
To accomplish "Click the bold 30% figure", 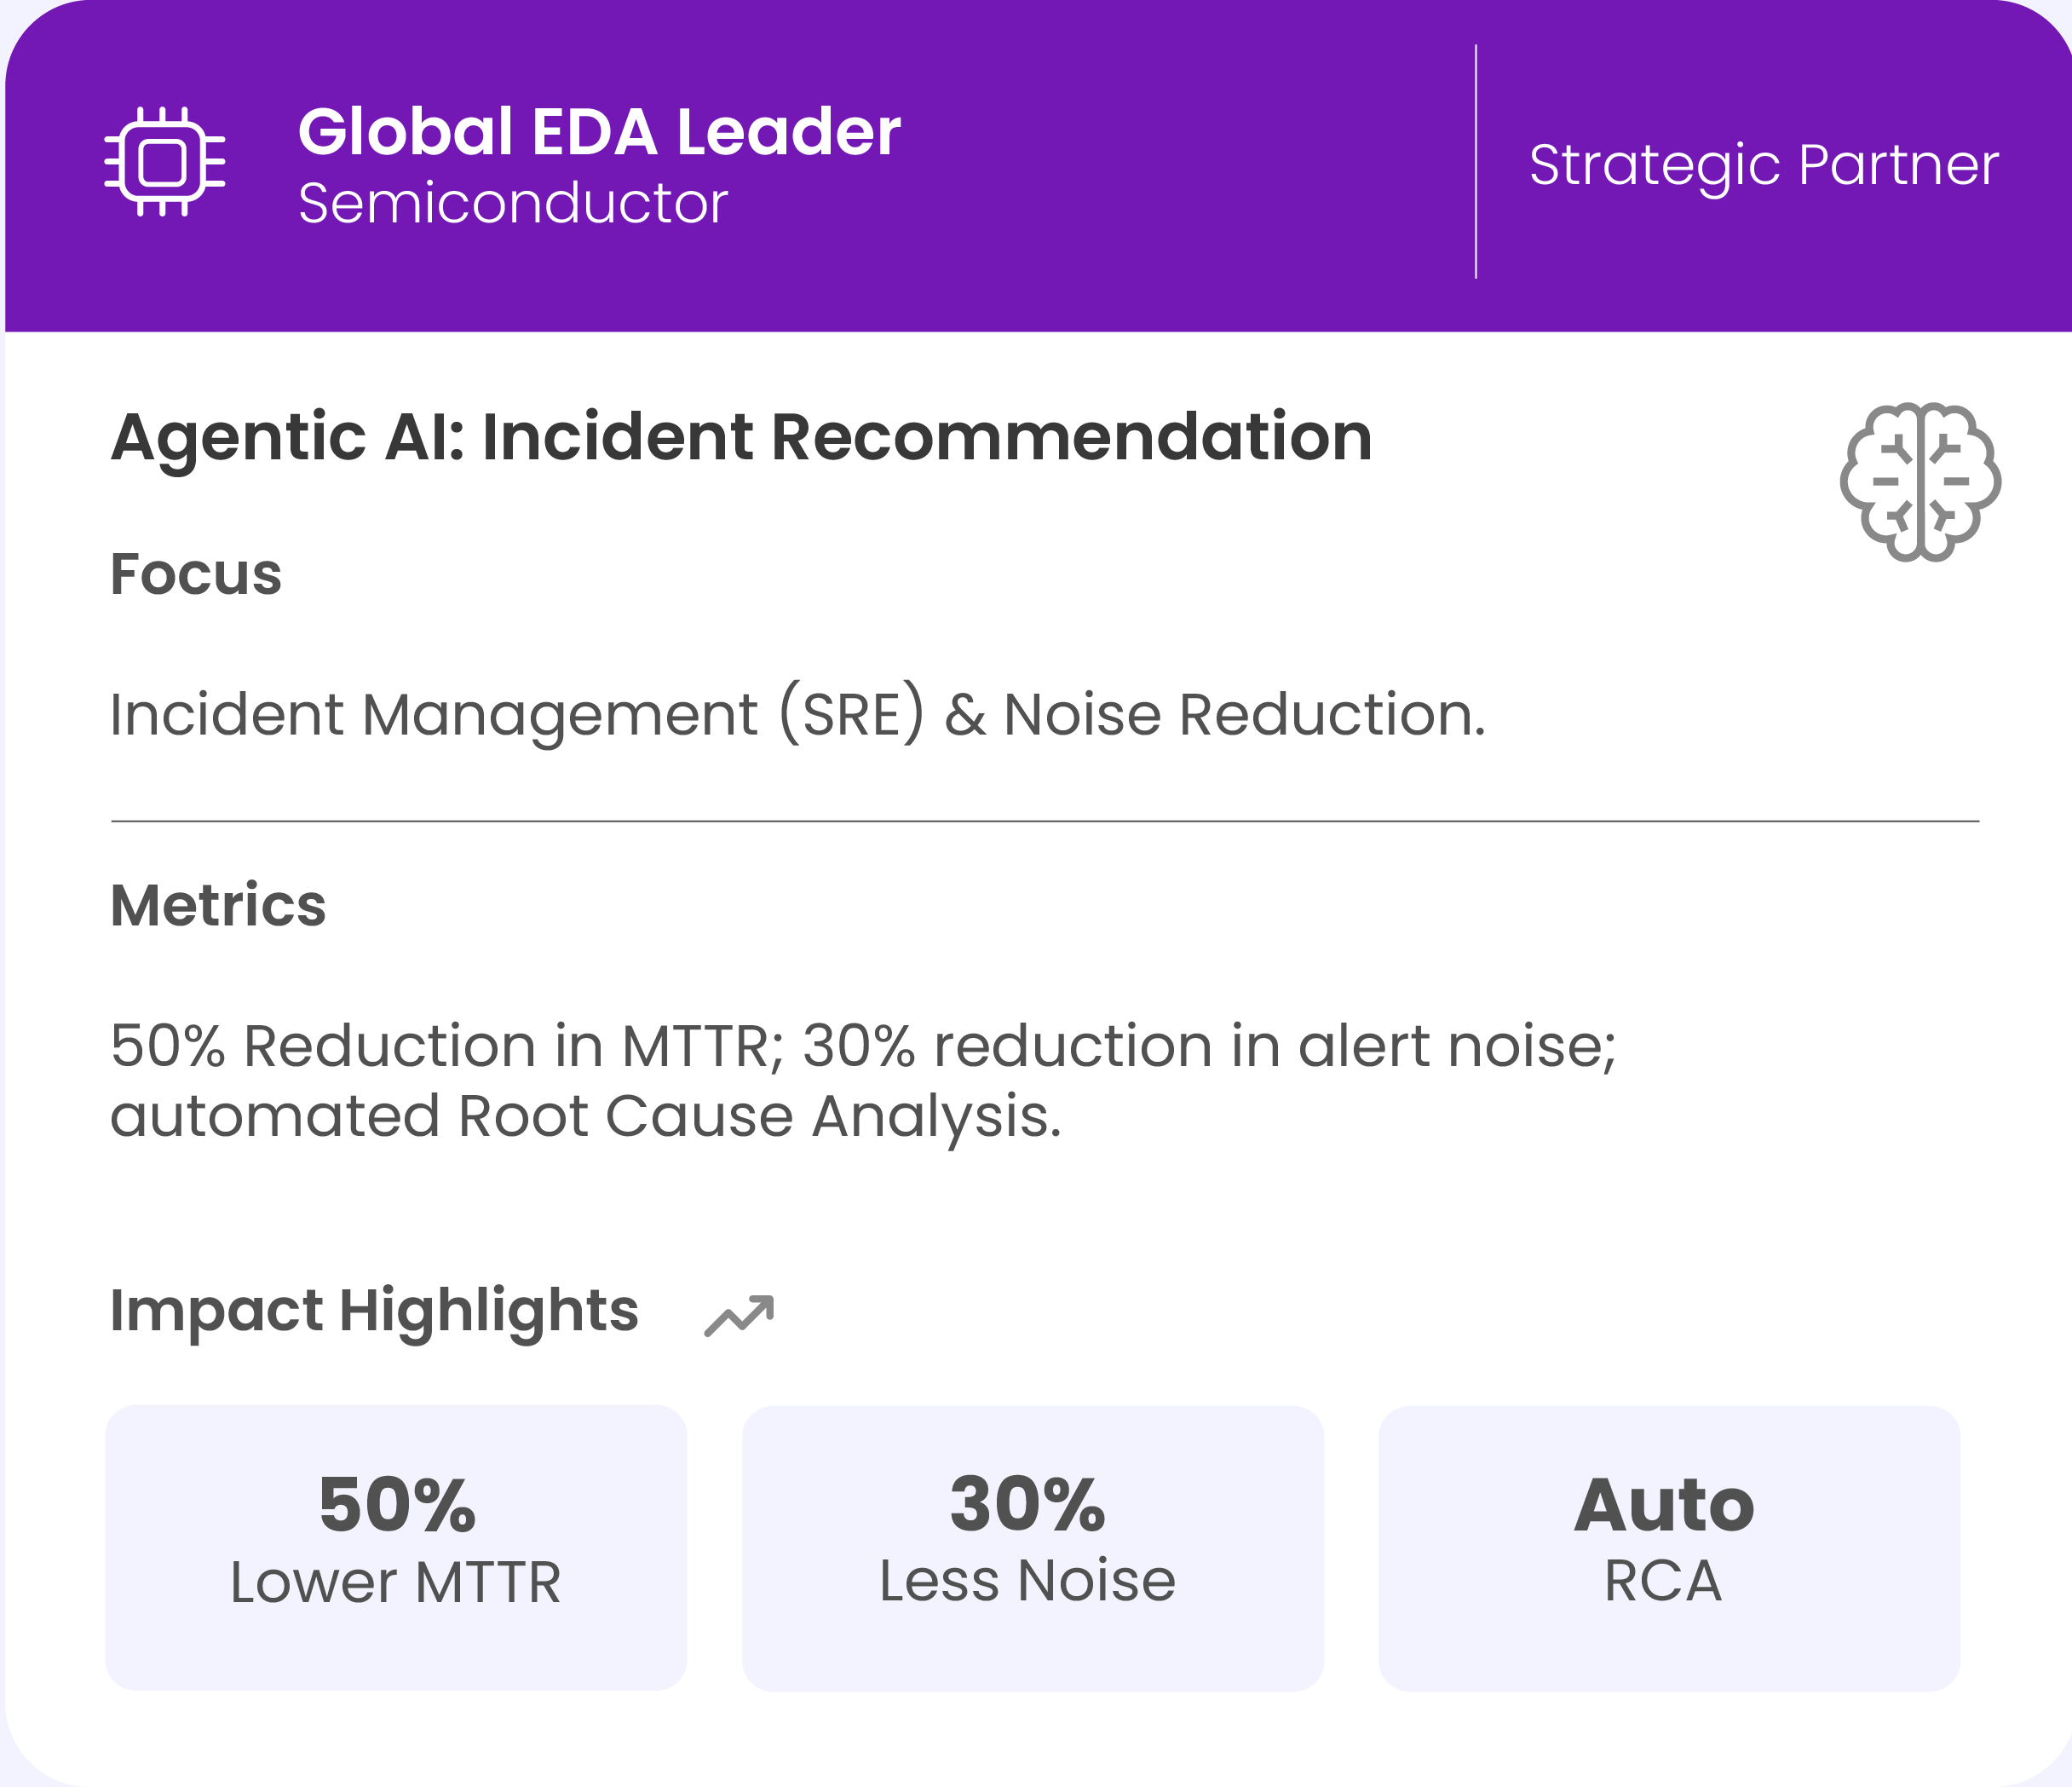I will point(1028,1505).
